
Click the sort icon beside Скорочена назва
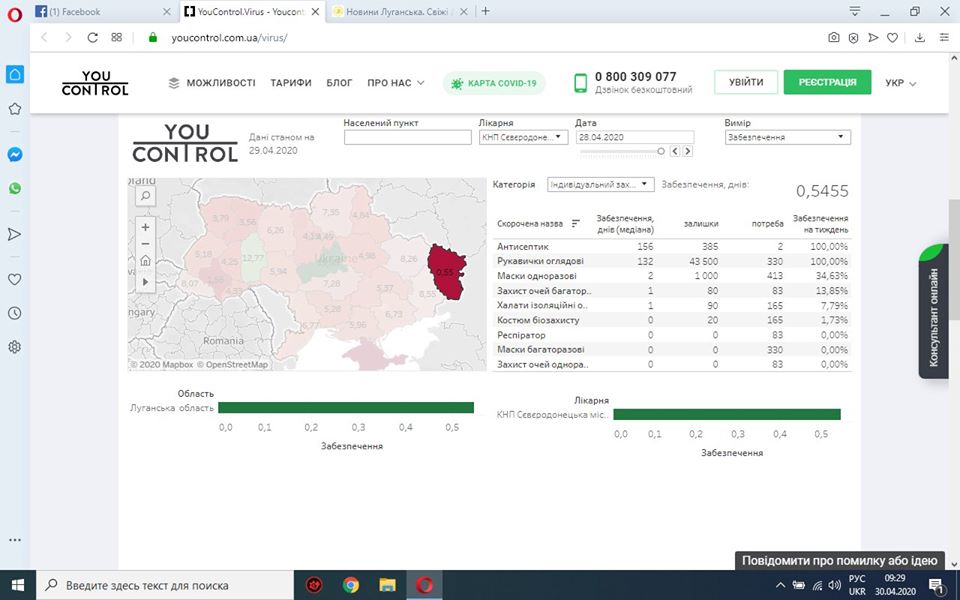tap(575, 224)
